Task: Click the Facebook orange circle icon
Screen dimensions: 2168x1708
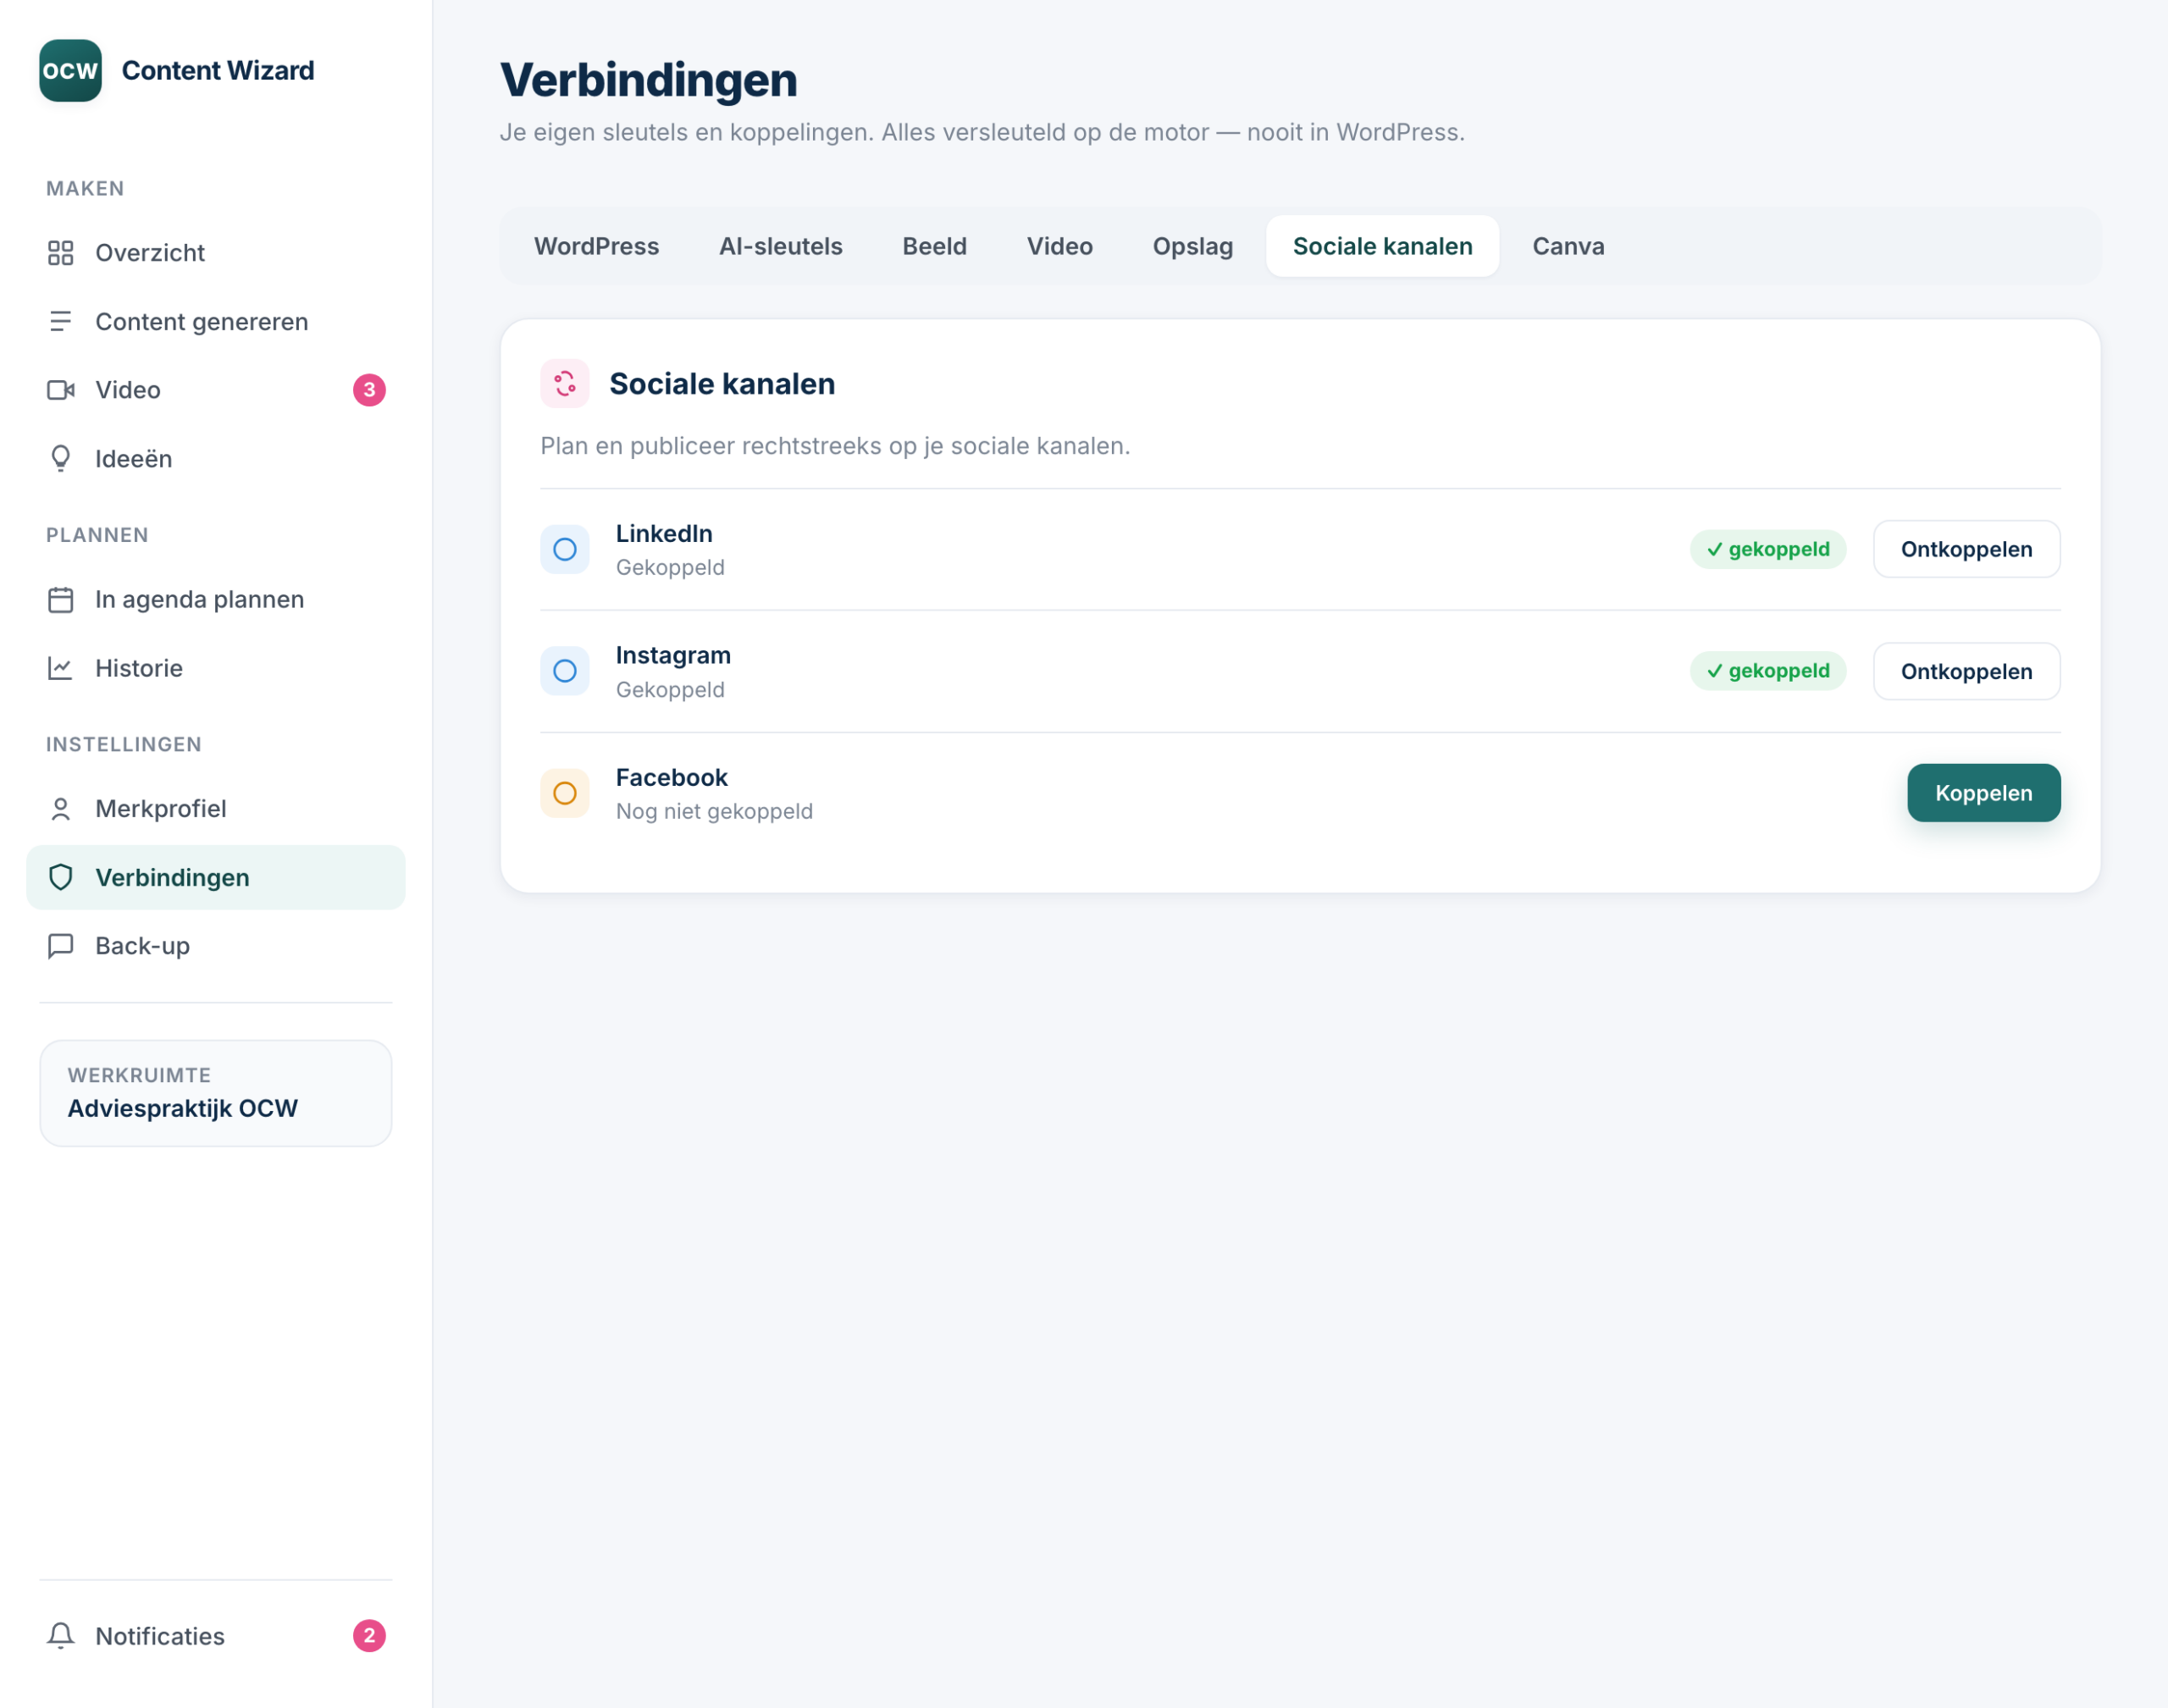Action: 565,793
